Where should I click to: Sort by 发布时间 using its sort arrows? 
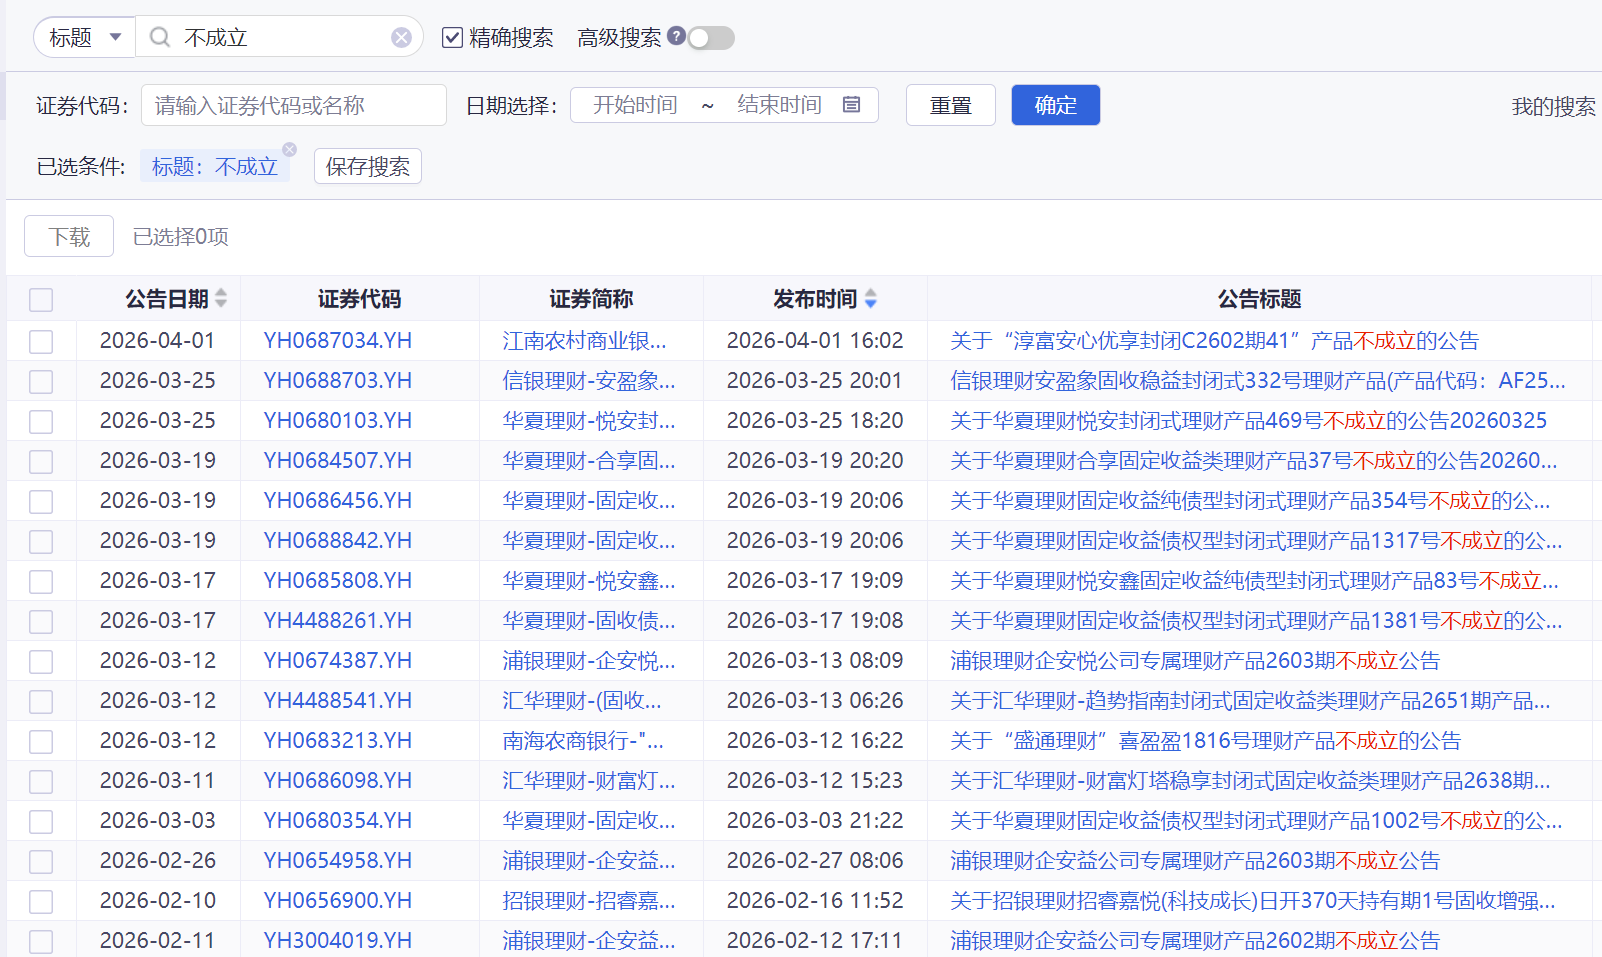pyautogui.click(x=870, y=298)
